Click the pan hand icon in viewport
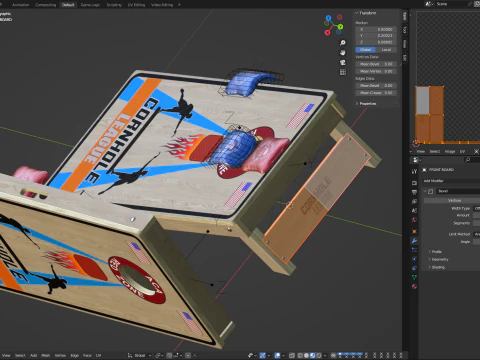 (x=343, y=53)
